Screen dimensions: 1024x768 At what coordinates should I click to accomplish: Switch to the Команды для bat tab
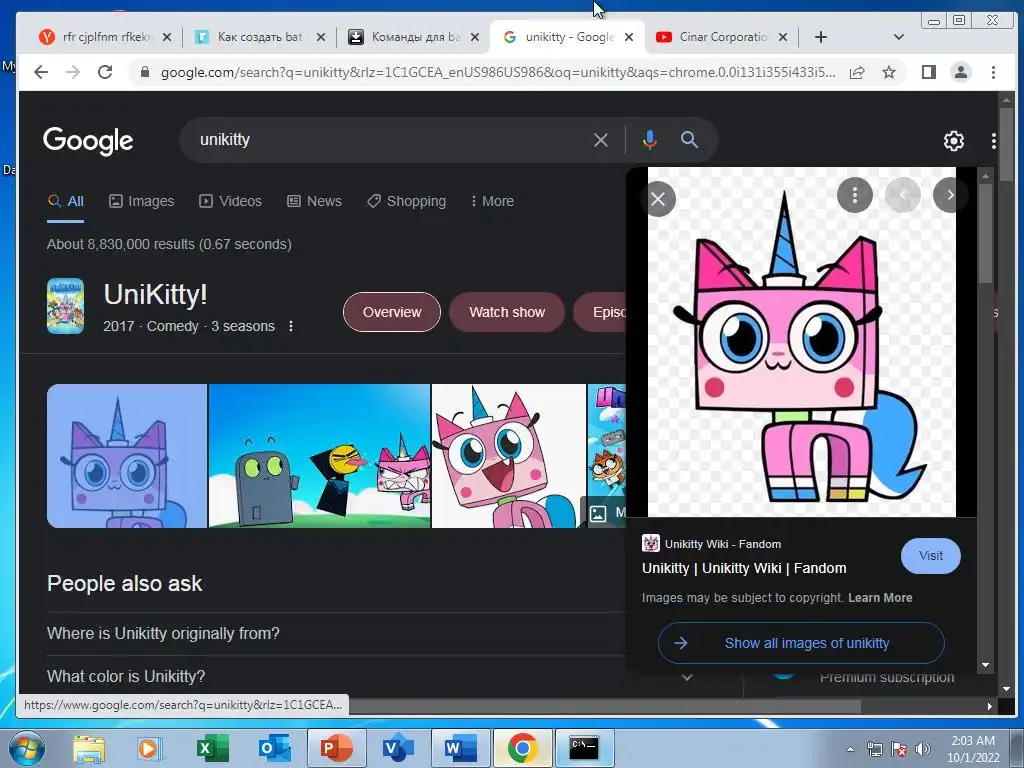click(x=413, y=37)
